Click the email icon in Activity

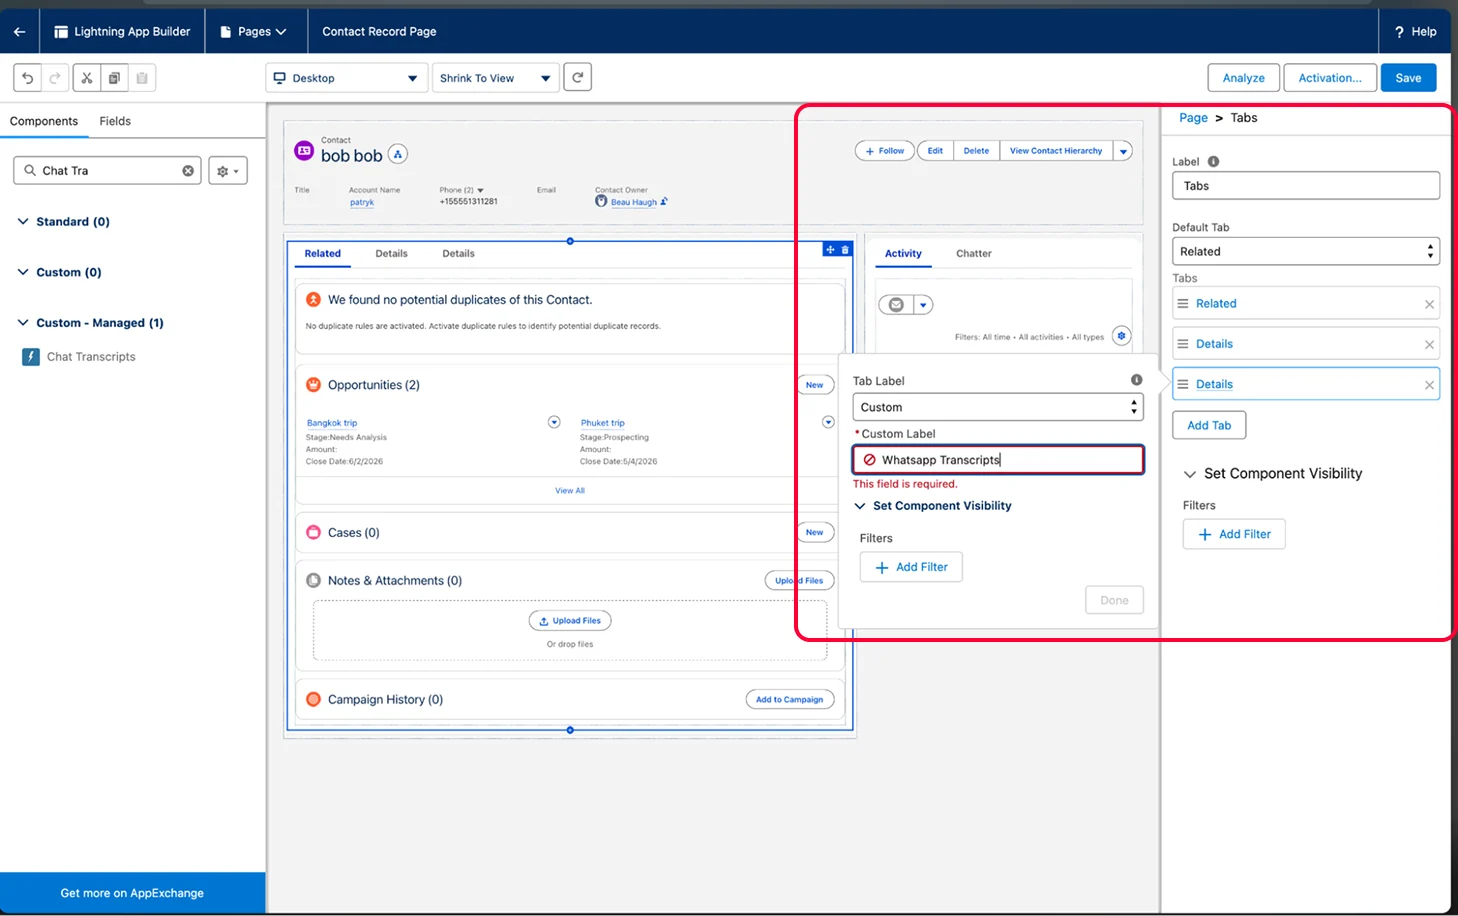pyautogui.click(x=896, y=305)
